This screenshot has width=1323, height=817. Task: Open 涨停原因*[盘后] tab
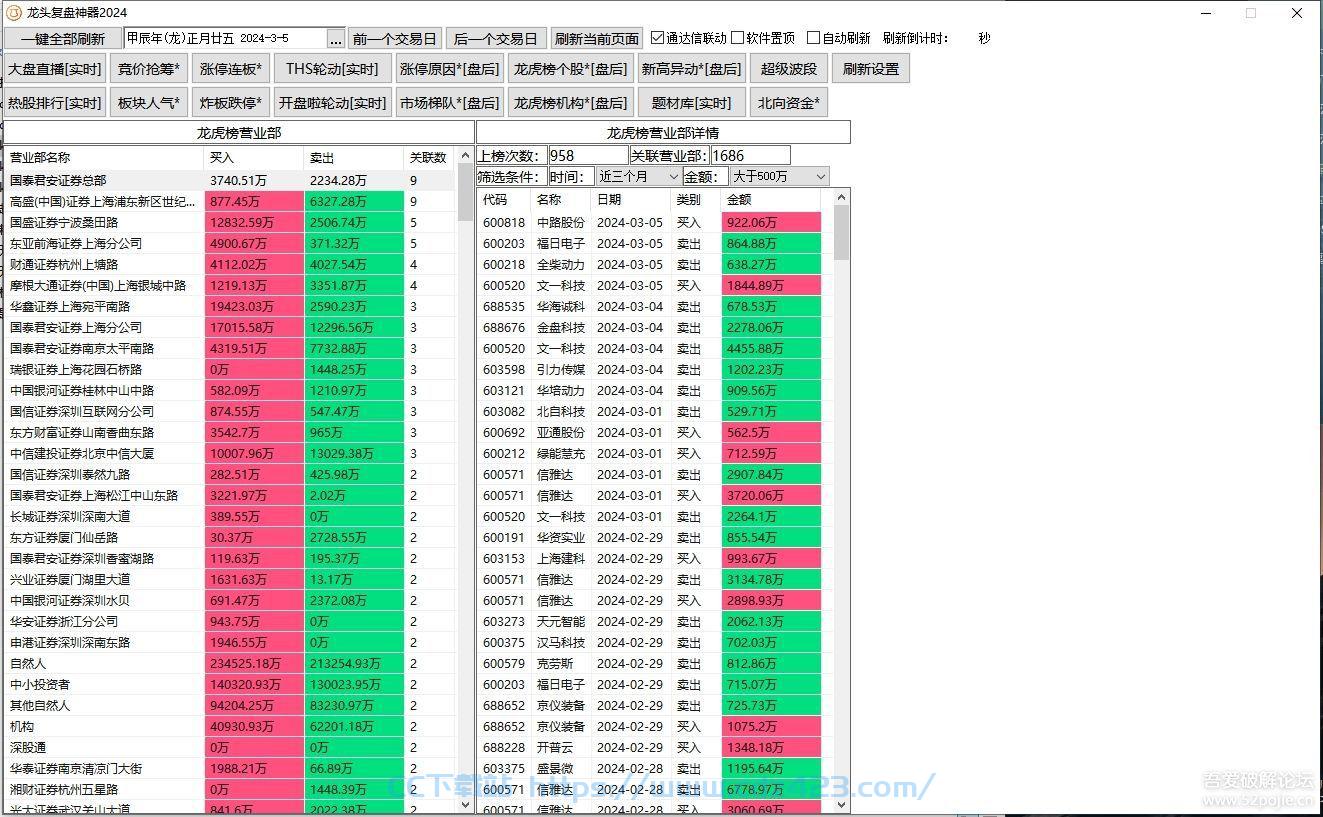pyautogui.click(x=449, y=69)
